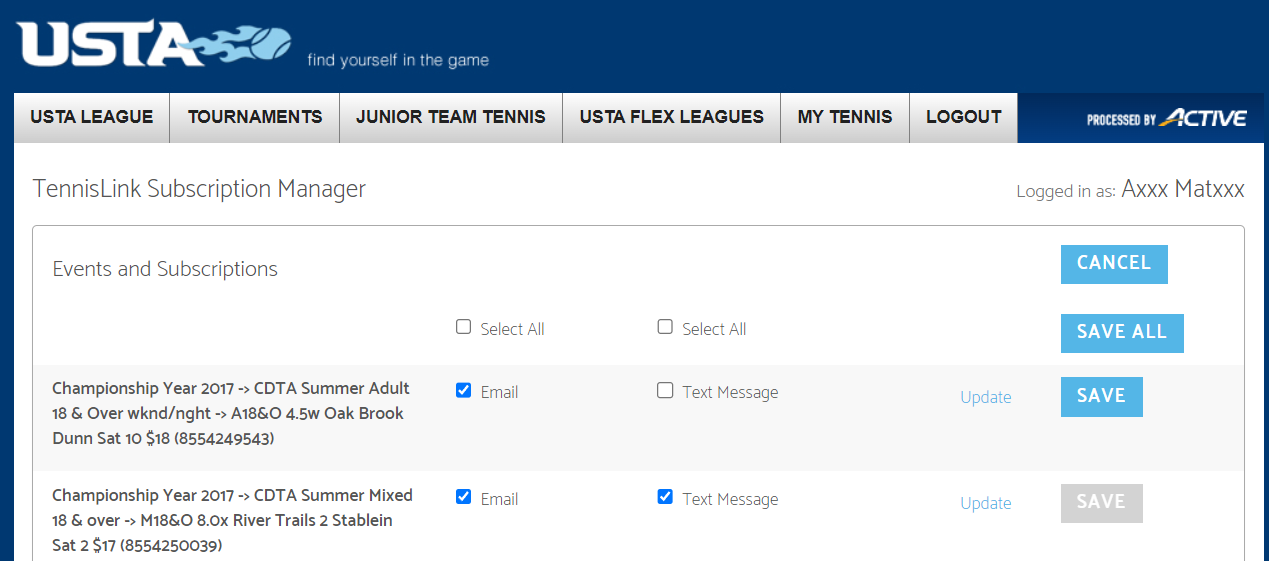Open the USTA LEAGUE menu

(x=92, y=118)
